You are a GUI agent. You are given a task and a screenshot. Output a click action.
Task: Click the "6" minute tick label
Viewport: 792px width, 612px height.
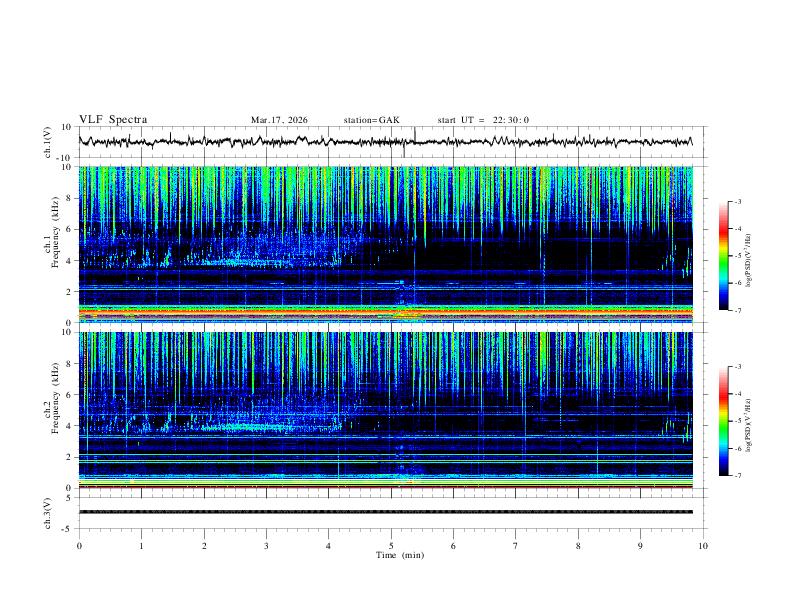coord(453,546)
